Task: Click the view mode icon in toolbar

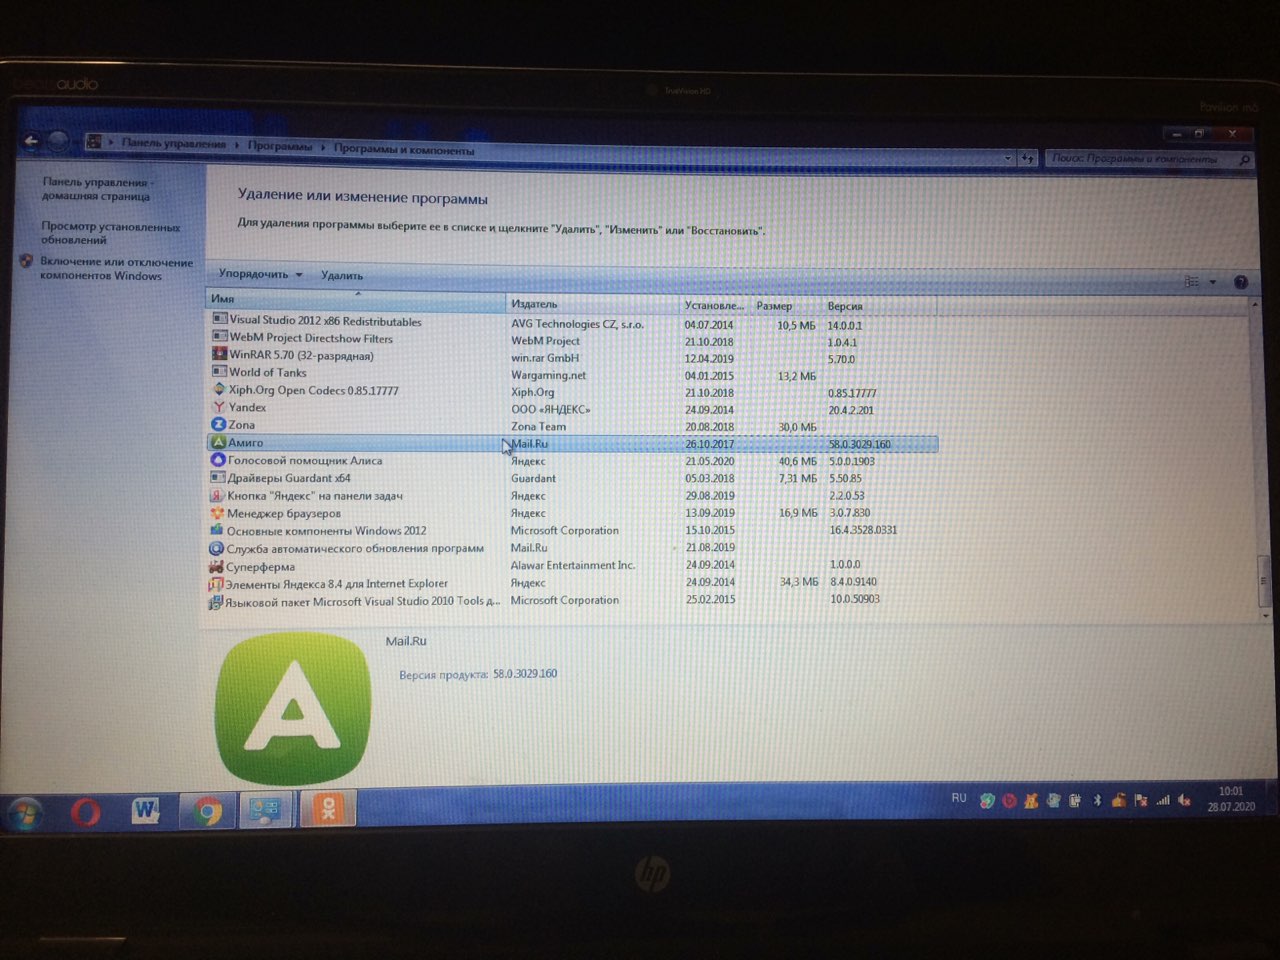Action: tap(1192, 282)
